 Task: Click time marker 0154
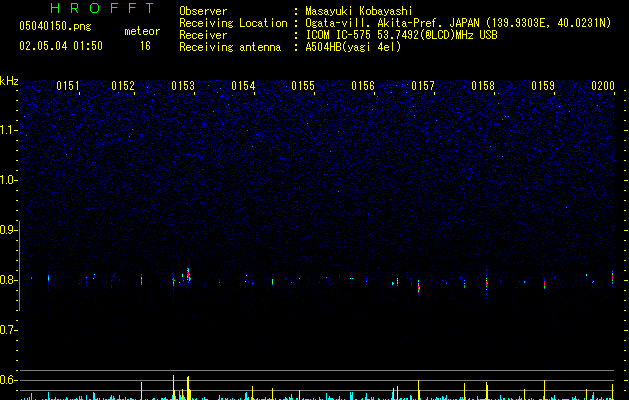(x=243, y=86)
